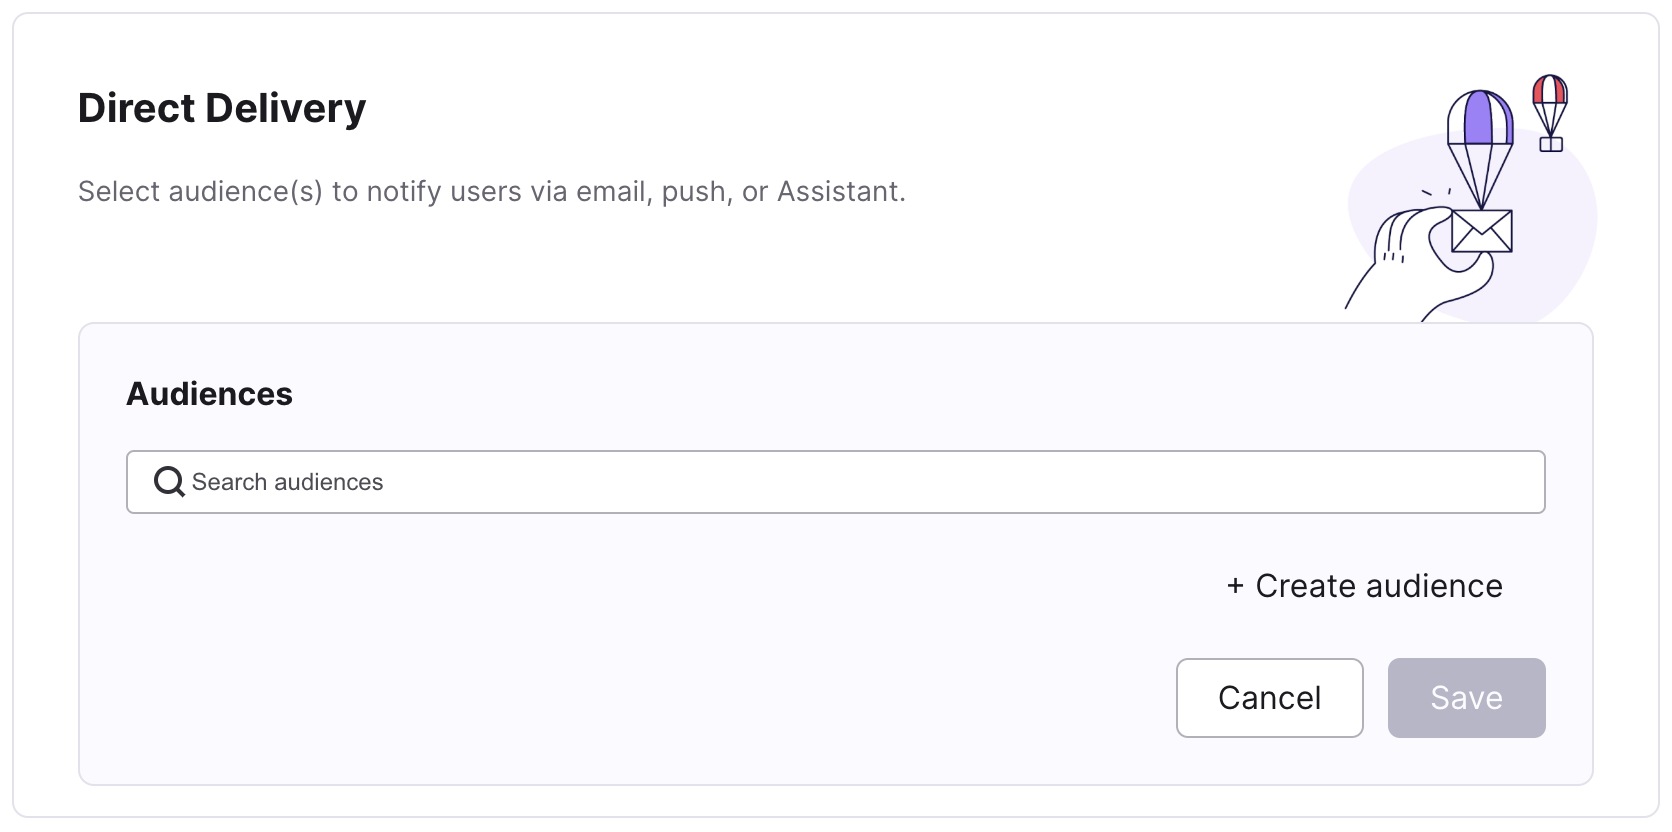Click the Direct Delivery heading
Screen dimensions: 1672x832
[222, 108]
